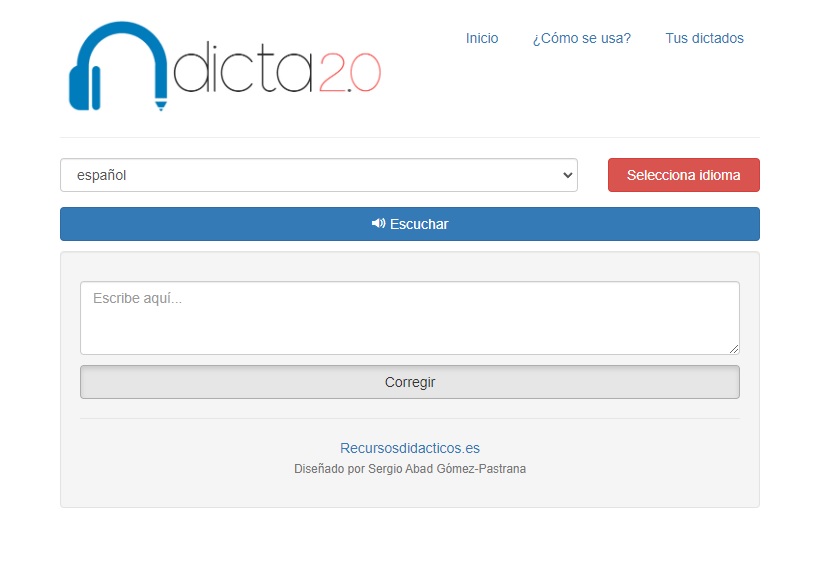Open the Inicio page
Screen dimensions: 825x575
point(481,38)
